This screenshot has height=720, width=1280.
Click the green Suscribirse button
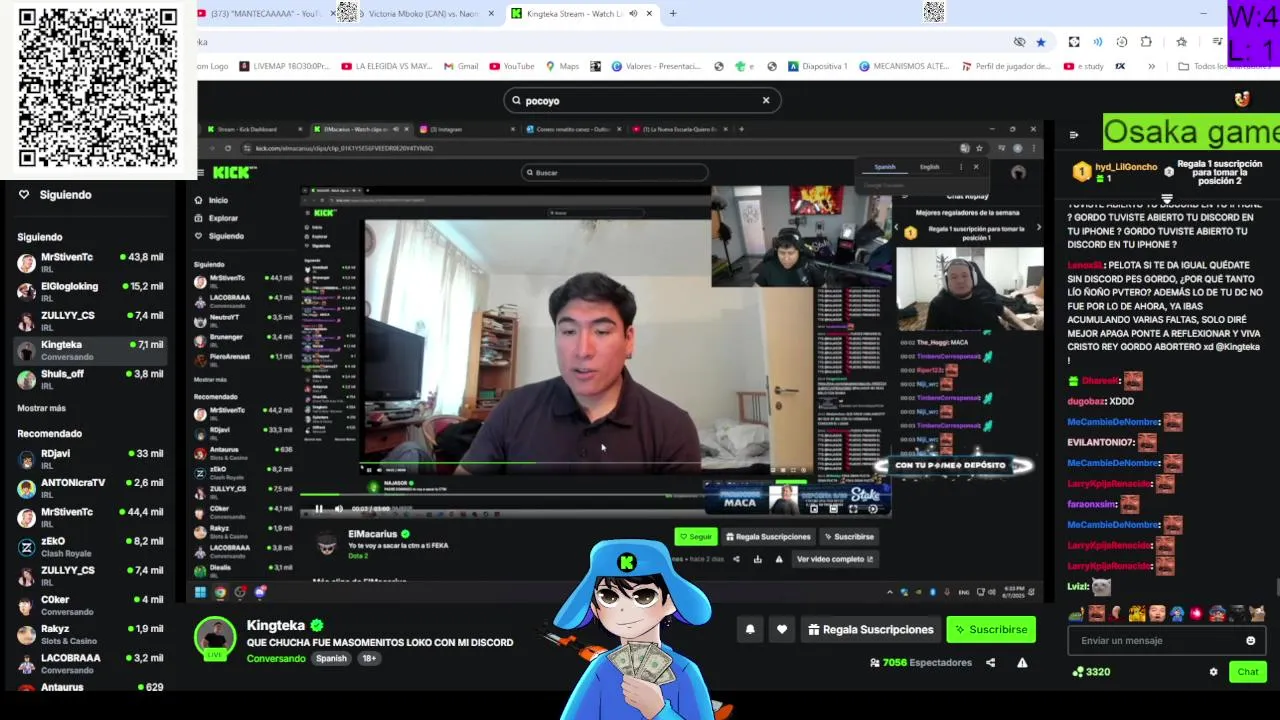[991, 629]
